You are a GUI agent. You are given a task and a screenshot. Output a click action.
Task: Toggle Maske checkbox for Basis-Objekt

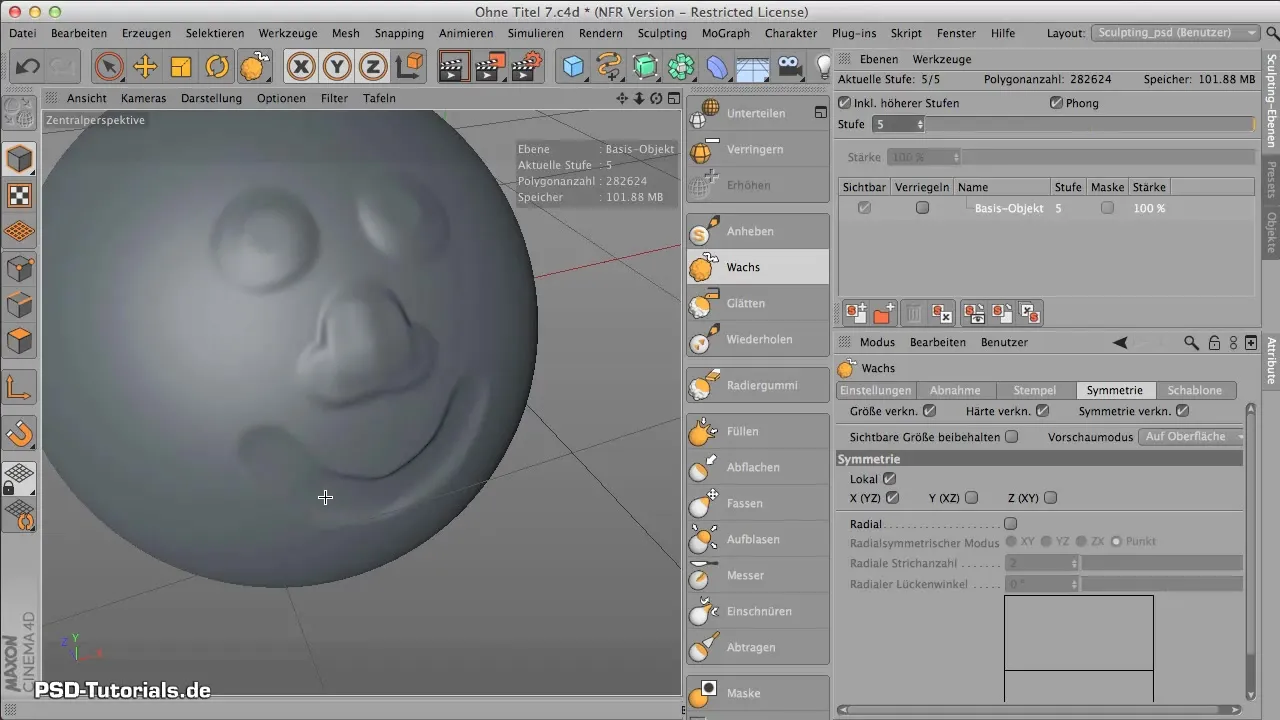point(1107,208)
